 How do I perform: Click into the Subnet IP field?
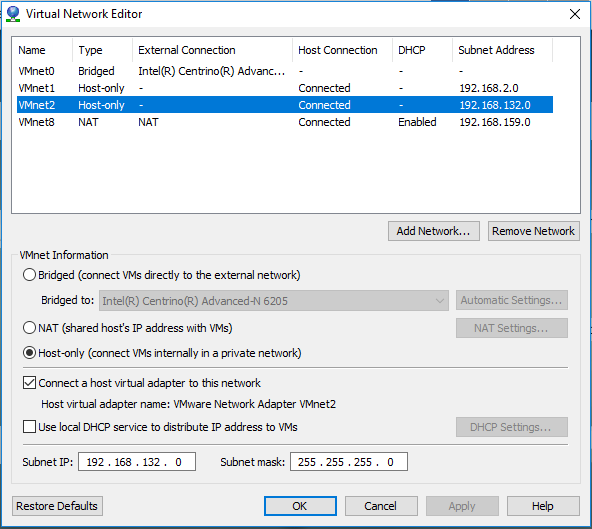click(137, 462)
